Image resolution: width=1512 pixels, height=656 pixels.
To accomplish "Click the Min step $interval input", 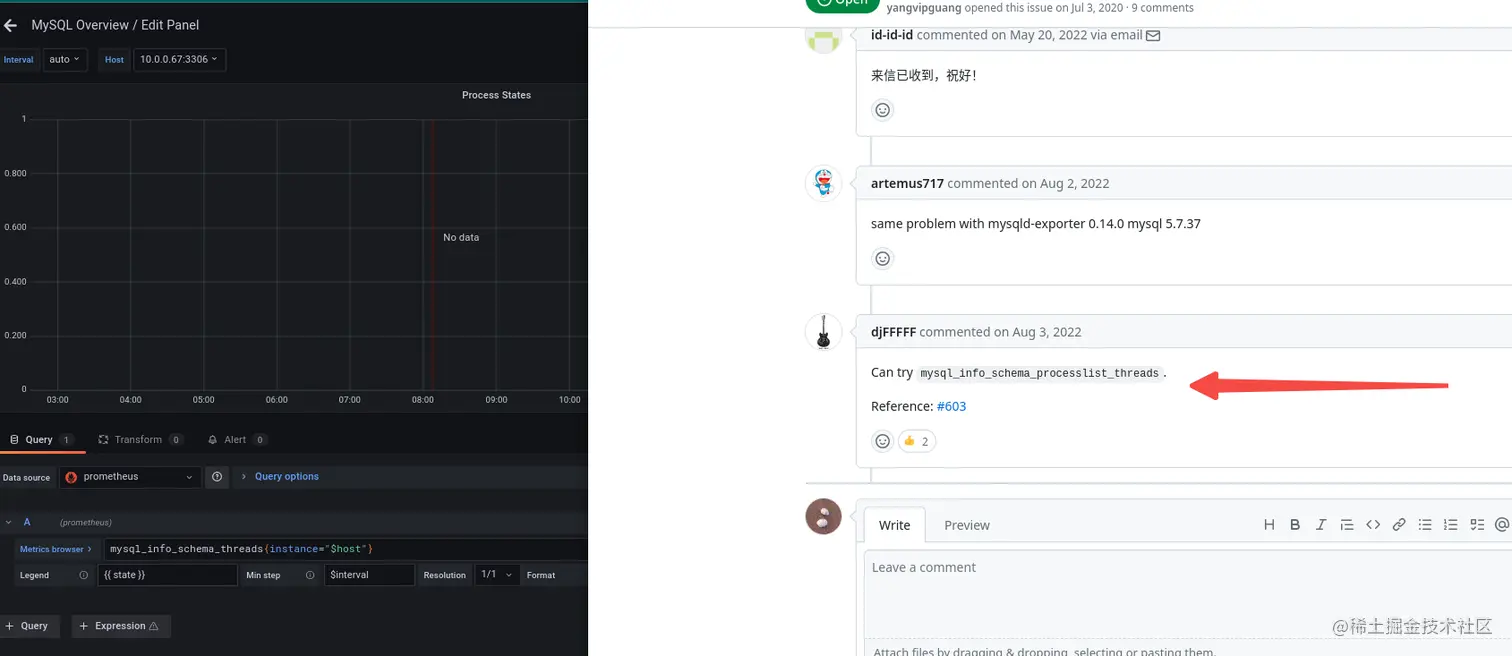I will coord(369,575).
